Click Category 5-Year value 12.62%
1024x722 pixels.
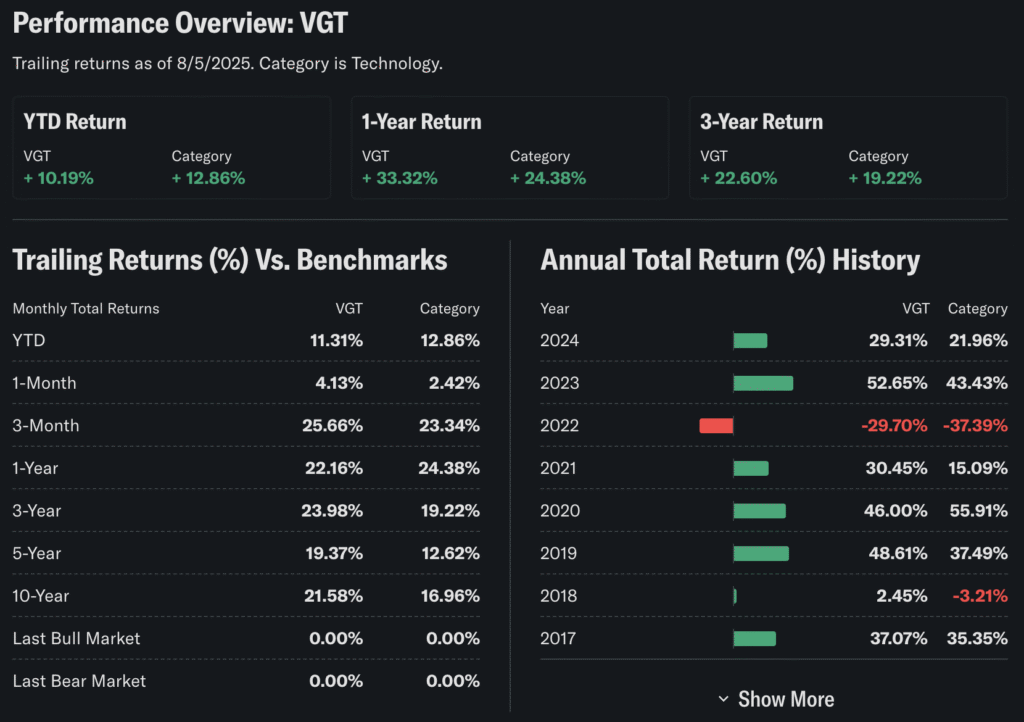coord(451,554)
